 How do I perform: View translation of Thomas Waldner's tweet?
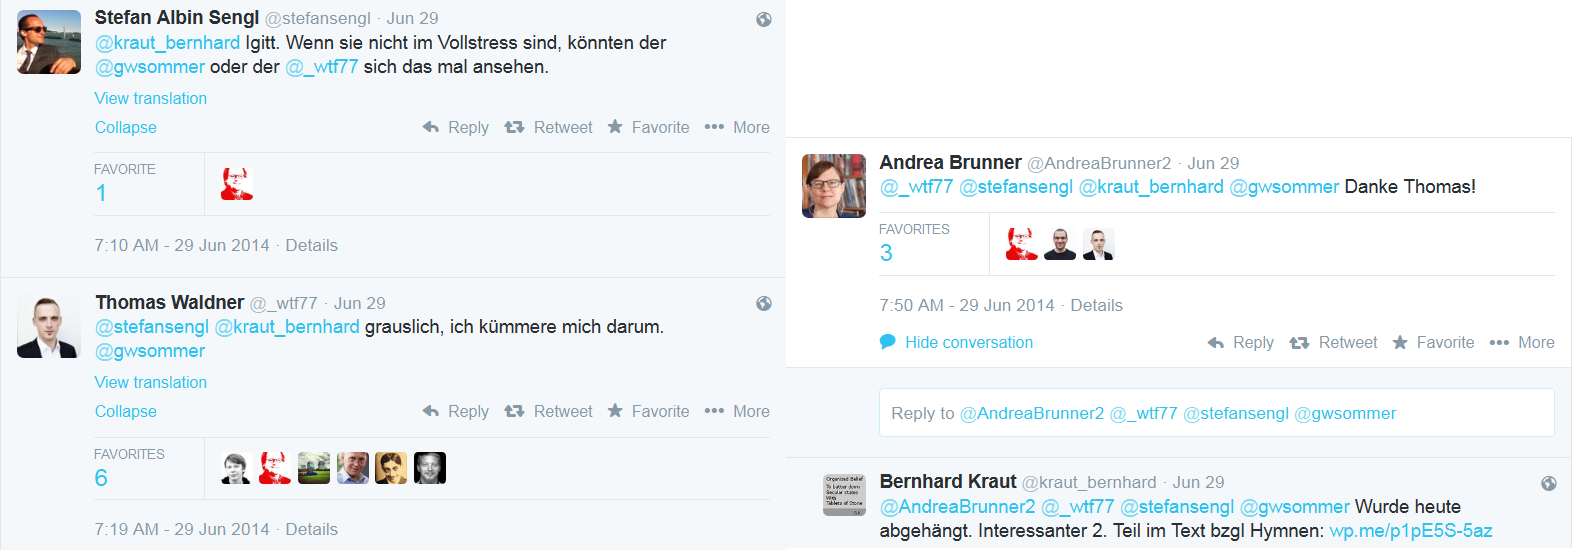151,383
